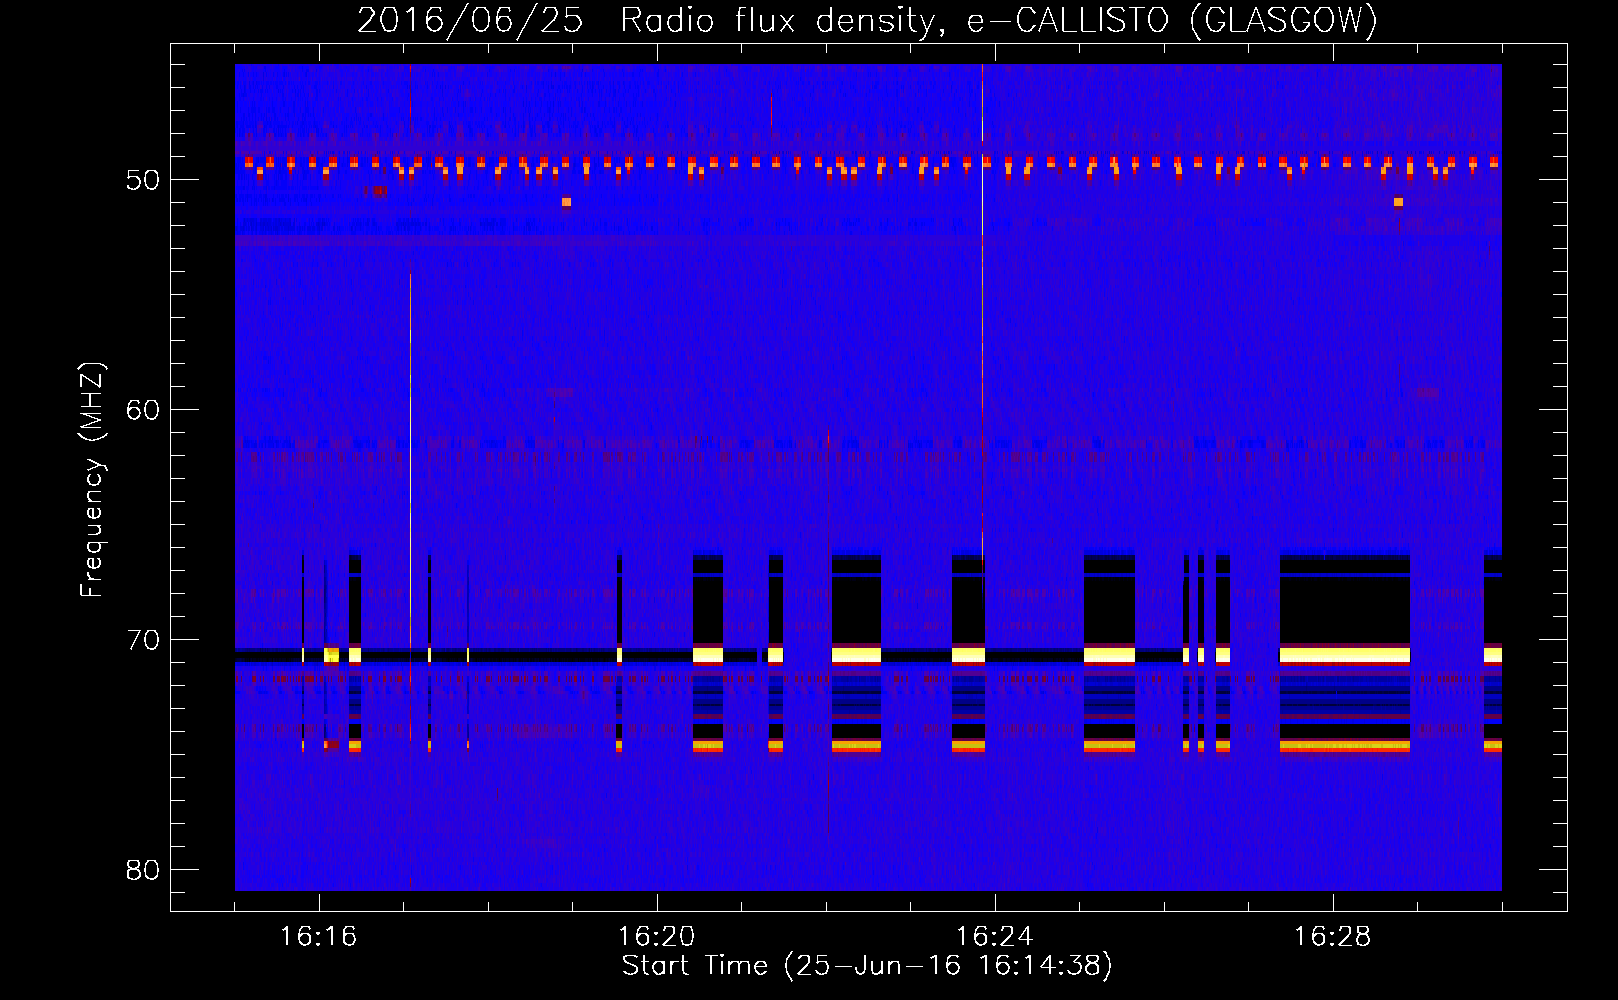This screenshot has width=1618, height=1000.
Task: Click the plot title '2016/06/25 Radio flux density, e-CALLISTO (GLASGOW)'
Action: pos(867,21)
